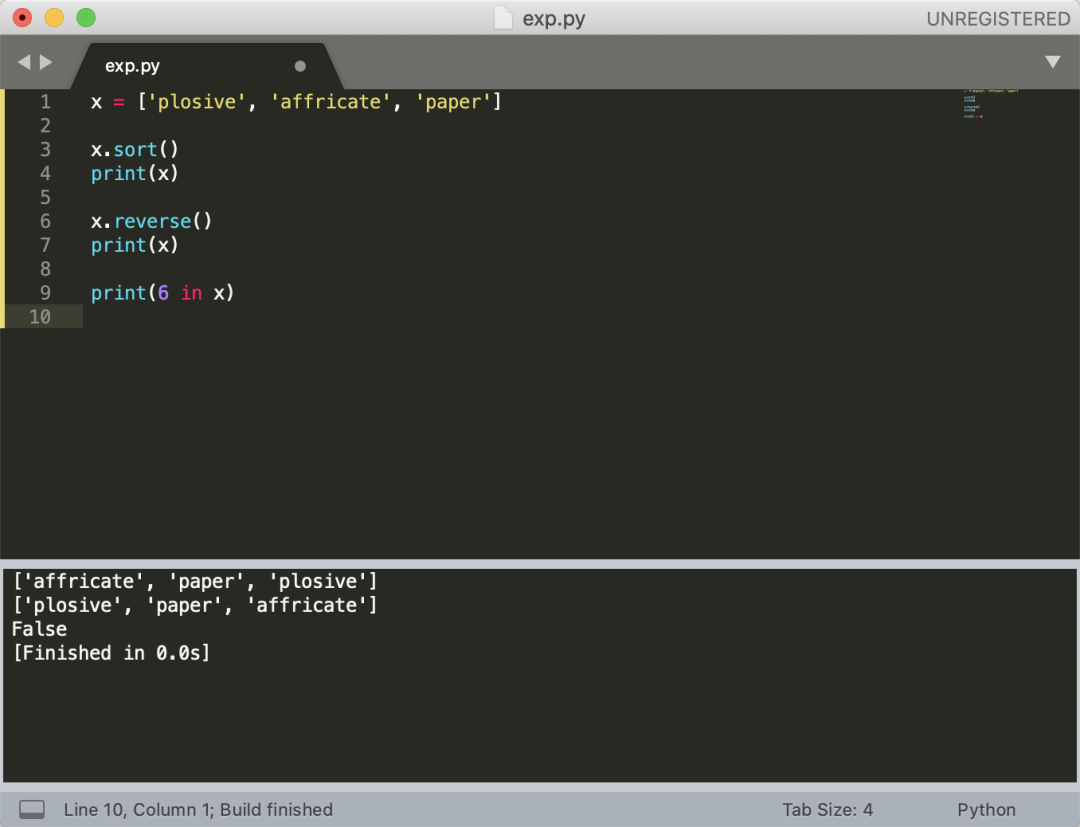Open the Tab Size: 4 menu

827,809
